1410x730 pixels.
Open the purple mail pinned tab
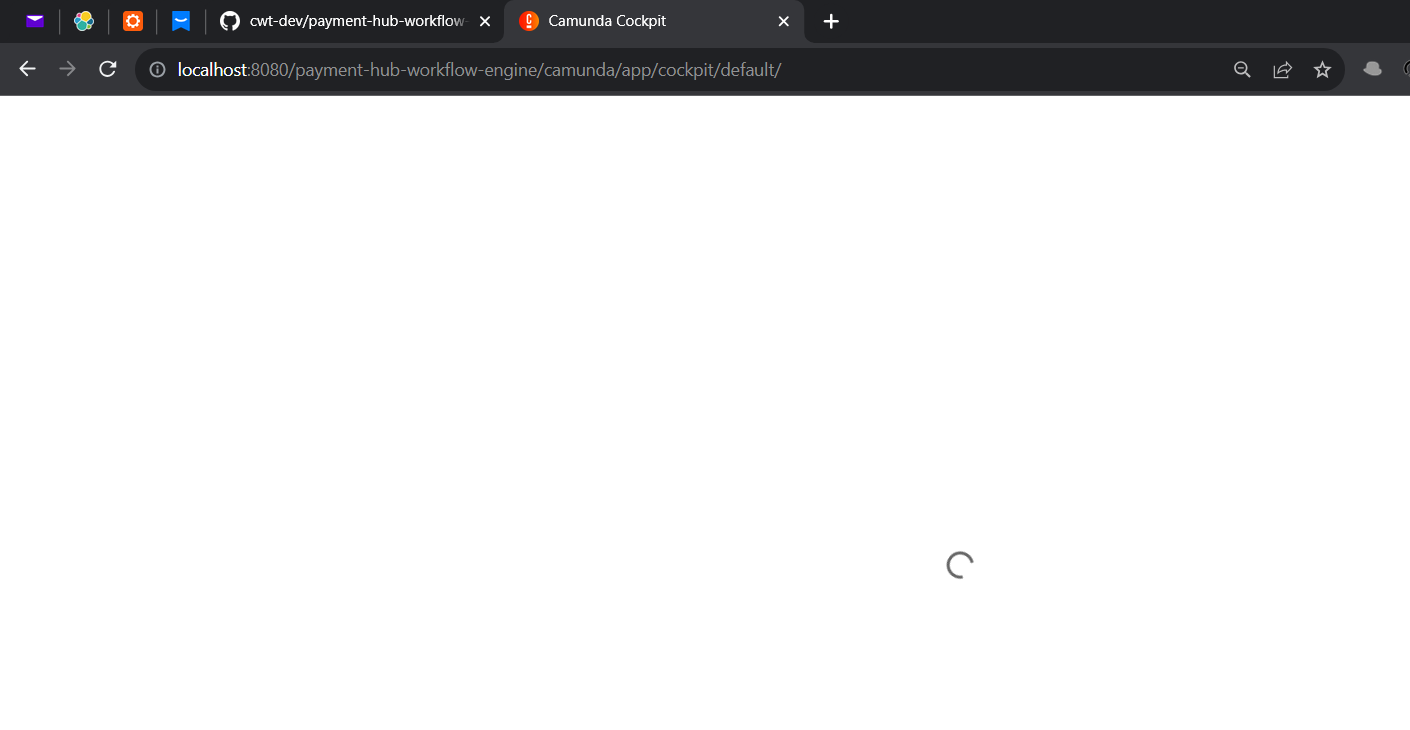click(35, 21)
